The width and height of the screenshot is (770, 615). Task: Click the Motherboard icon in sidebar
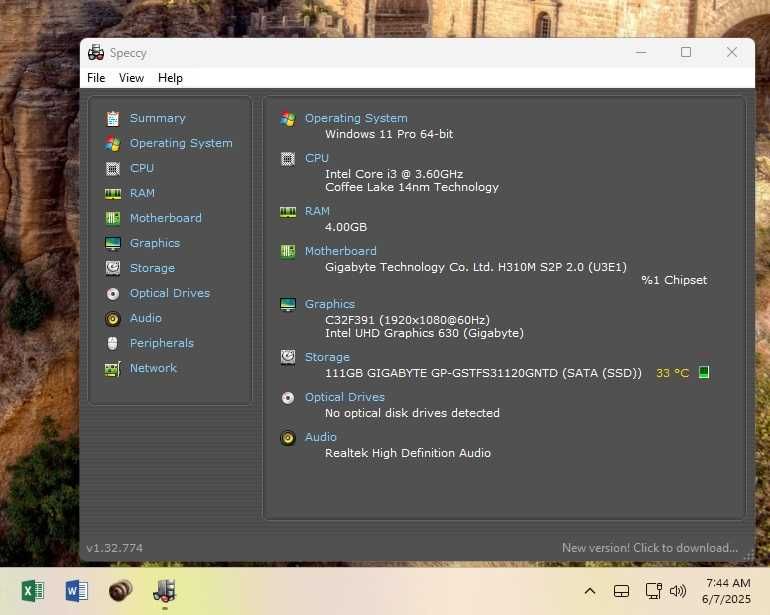113,218
